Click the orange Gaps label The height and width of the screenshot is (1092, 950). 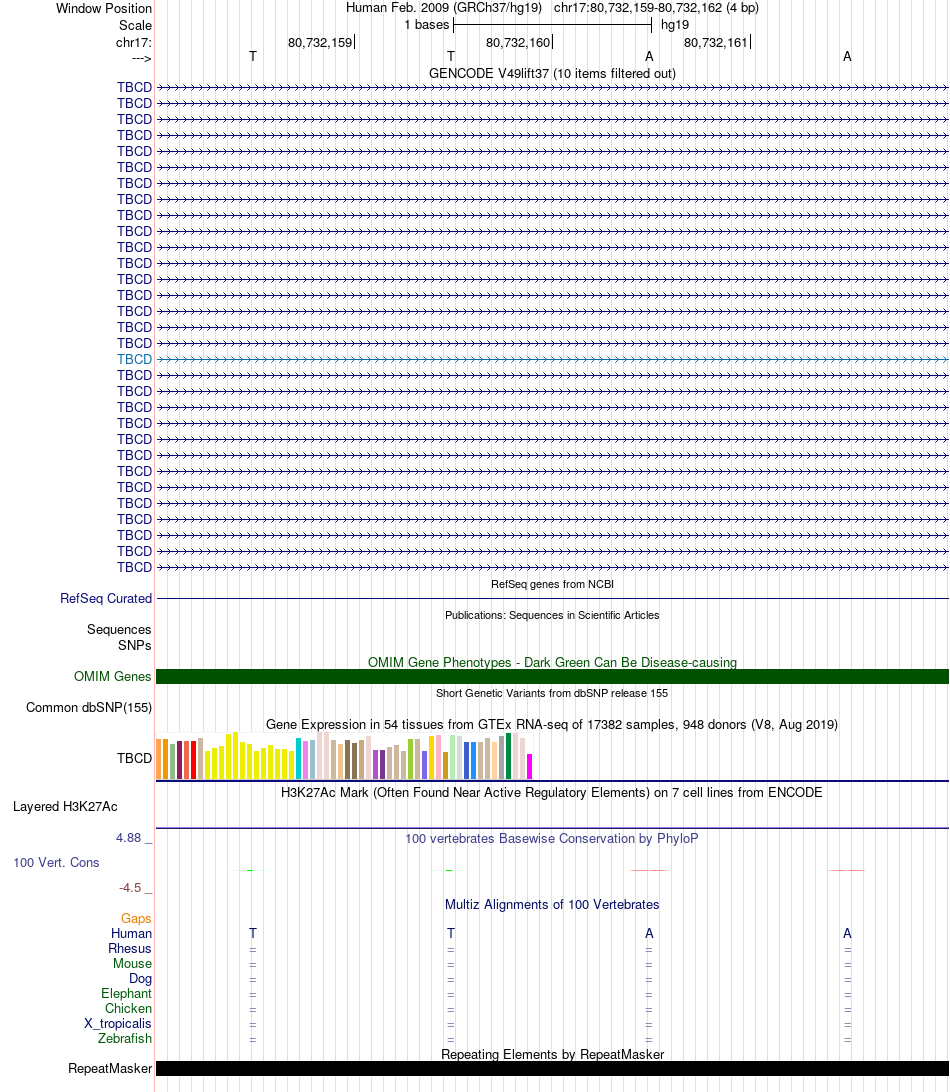(x=137, y=919)
